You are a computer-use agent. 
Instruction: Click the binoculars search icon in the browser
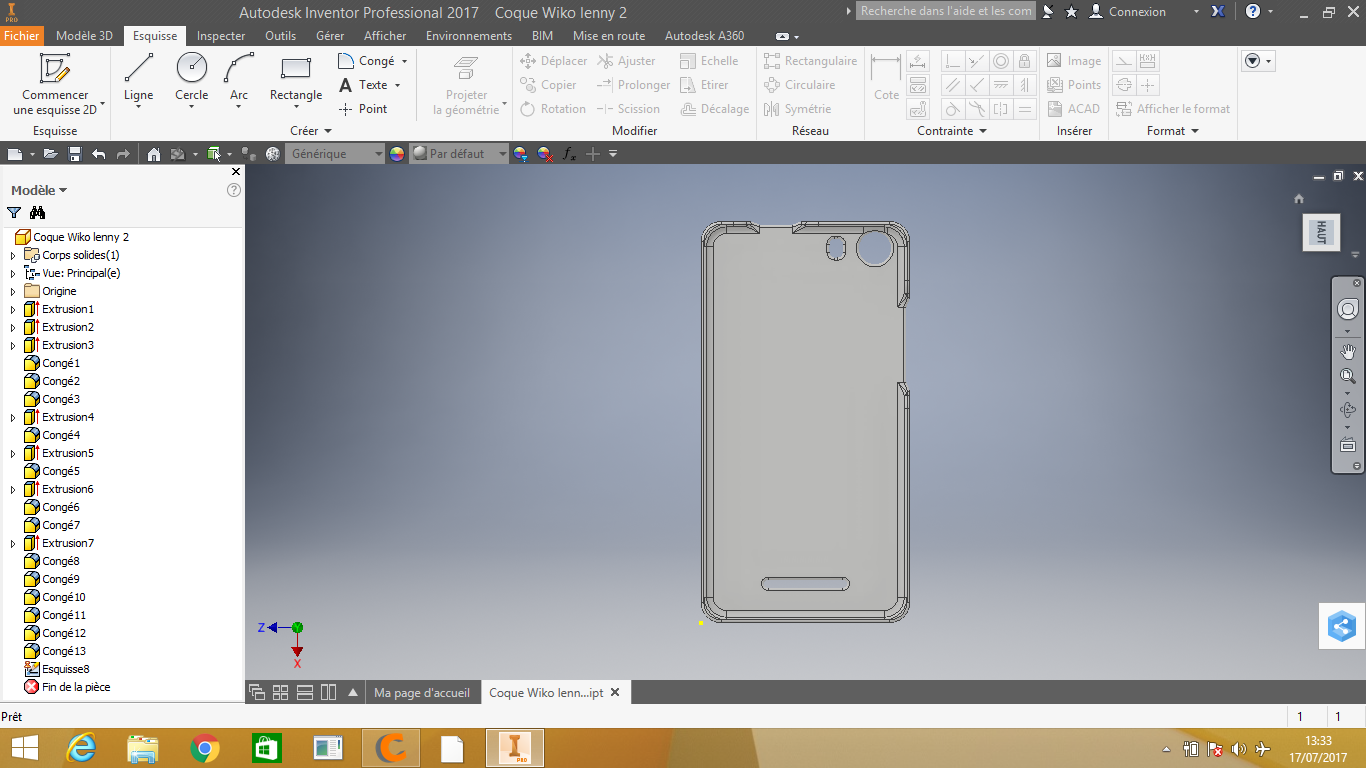38,212
